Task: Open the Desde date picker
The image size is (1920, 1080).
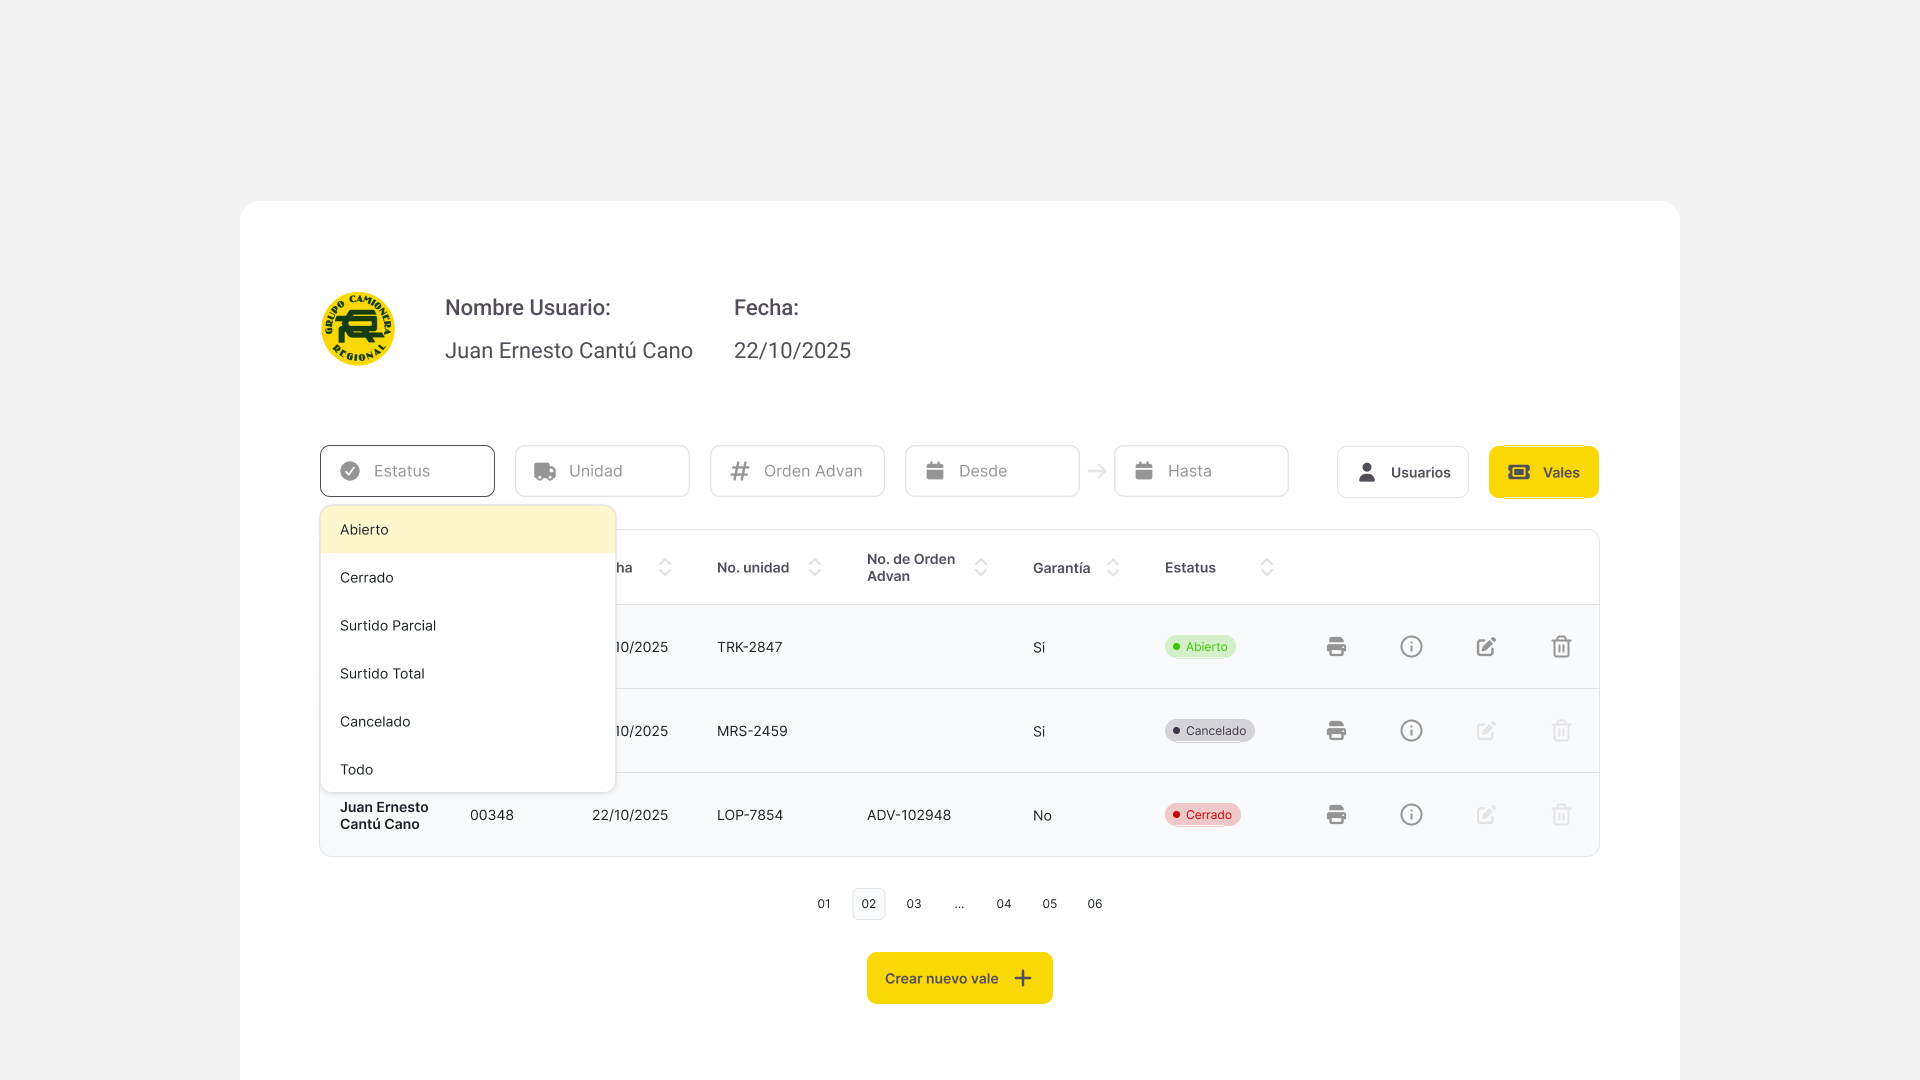Action: 992,471
